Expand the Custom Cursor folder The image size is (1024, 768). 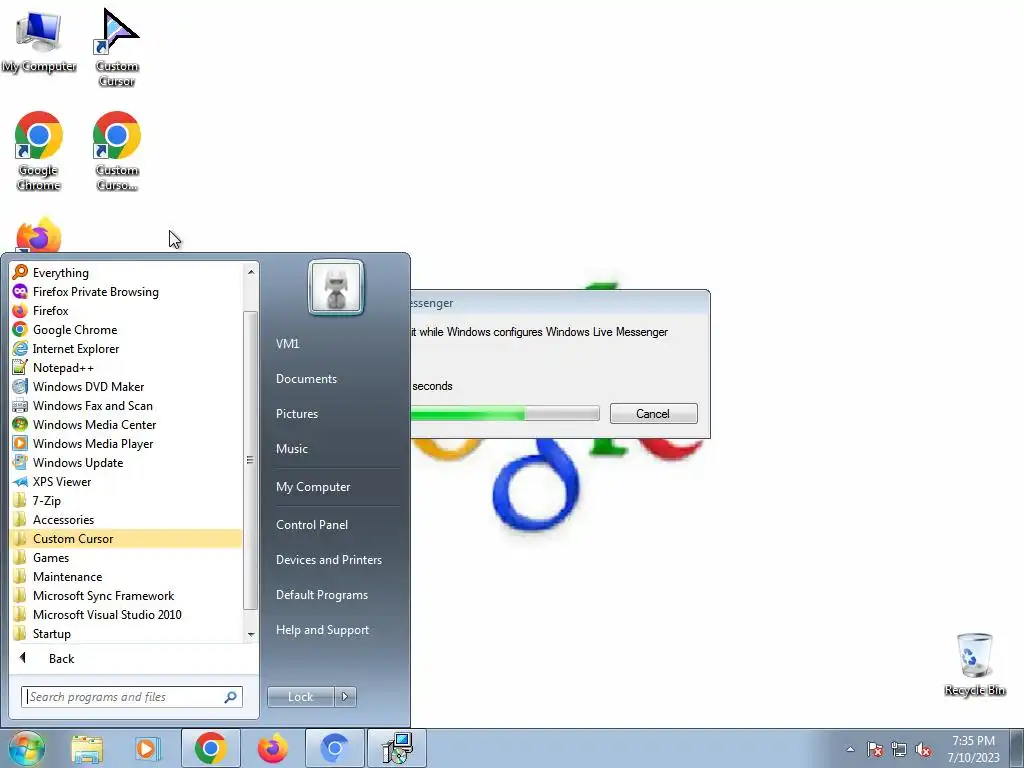tap(127, 538)
